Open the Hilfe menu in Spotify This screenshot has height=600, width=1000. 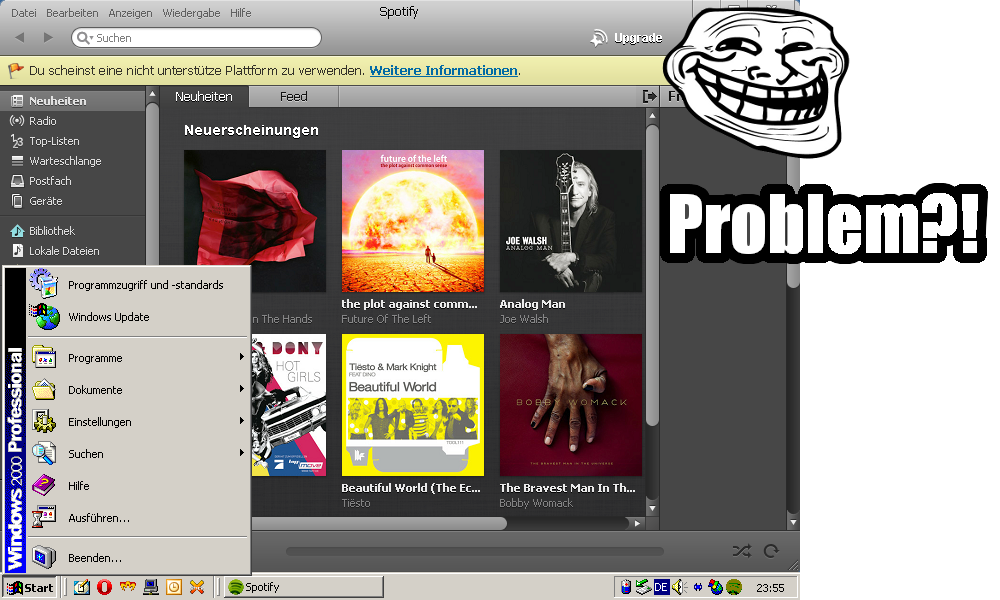tap(240, 13)
